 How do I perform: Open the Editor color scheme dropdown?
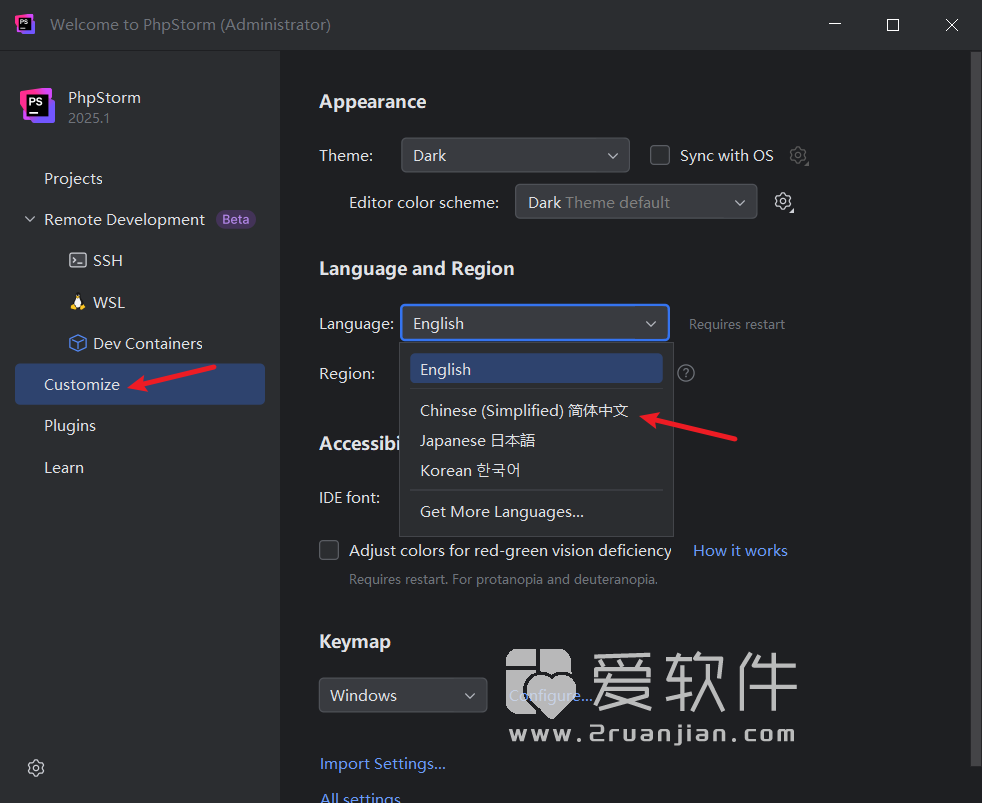click(636, 202)
